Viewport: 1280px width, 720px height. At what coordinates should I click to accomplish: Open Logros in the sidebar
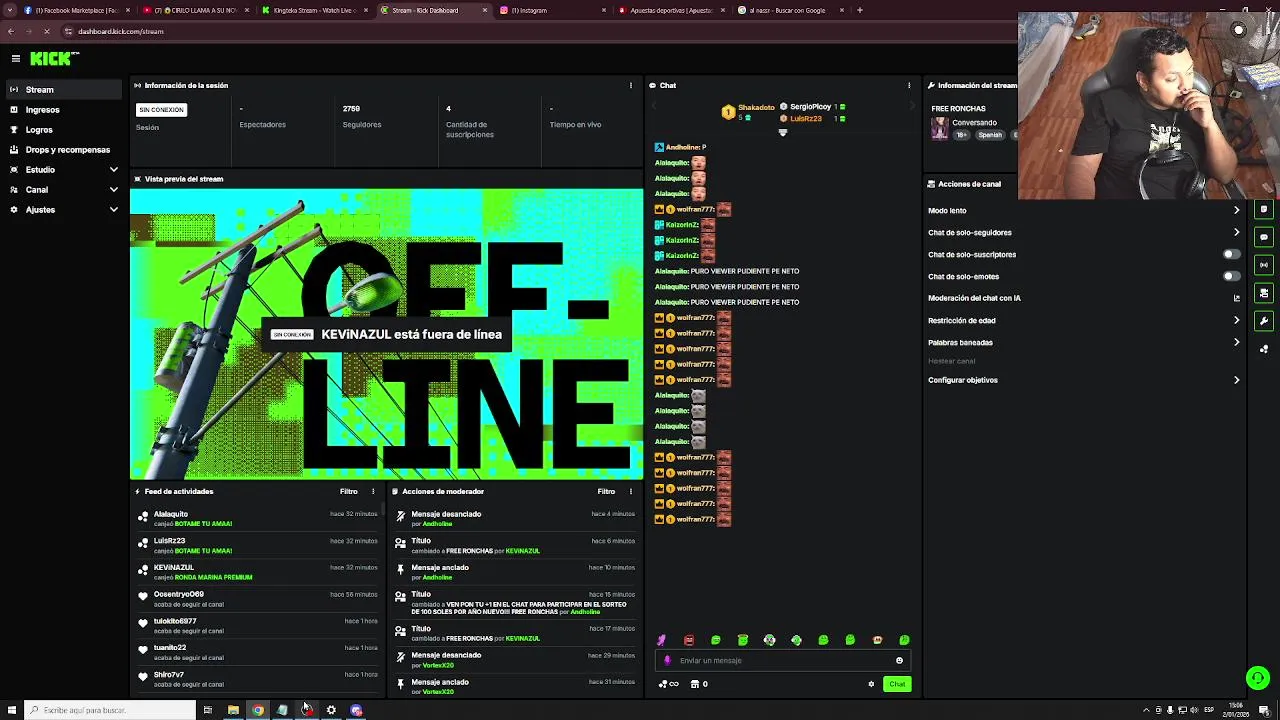tap(62, 130)
